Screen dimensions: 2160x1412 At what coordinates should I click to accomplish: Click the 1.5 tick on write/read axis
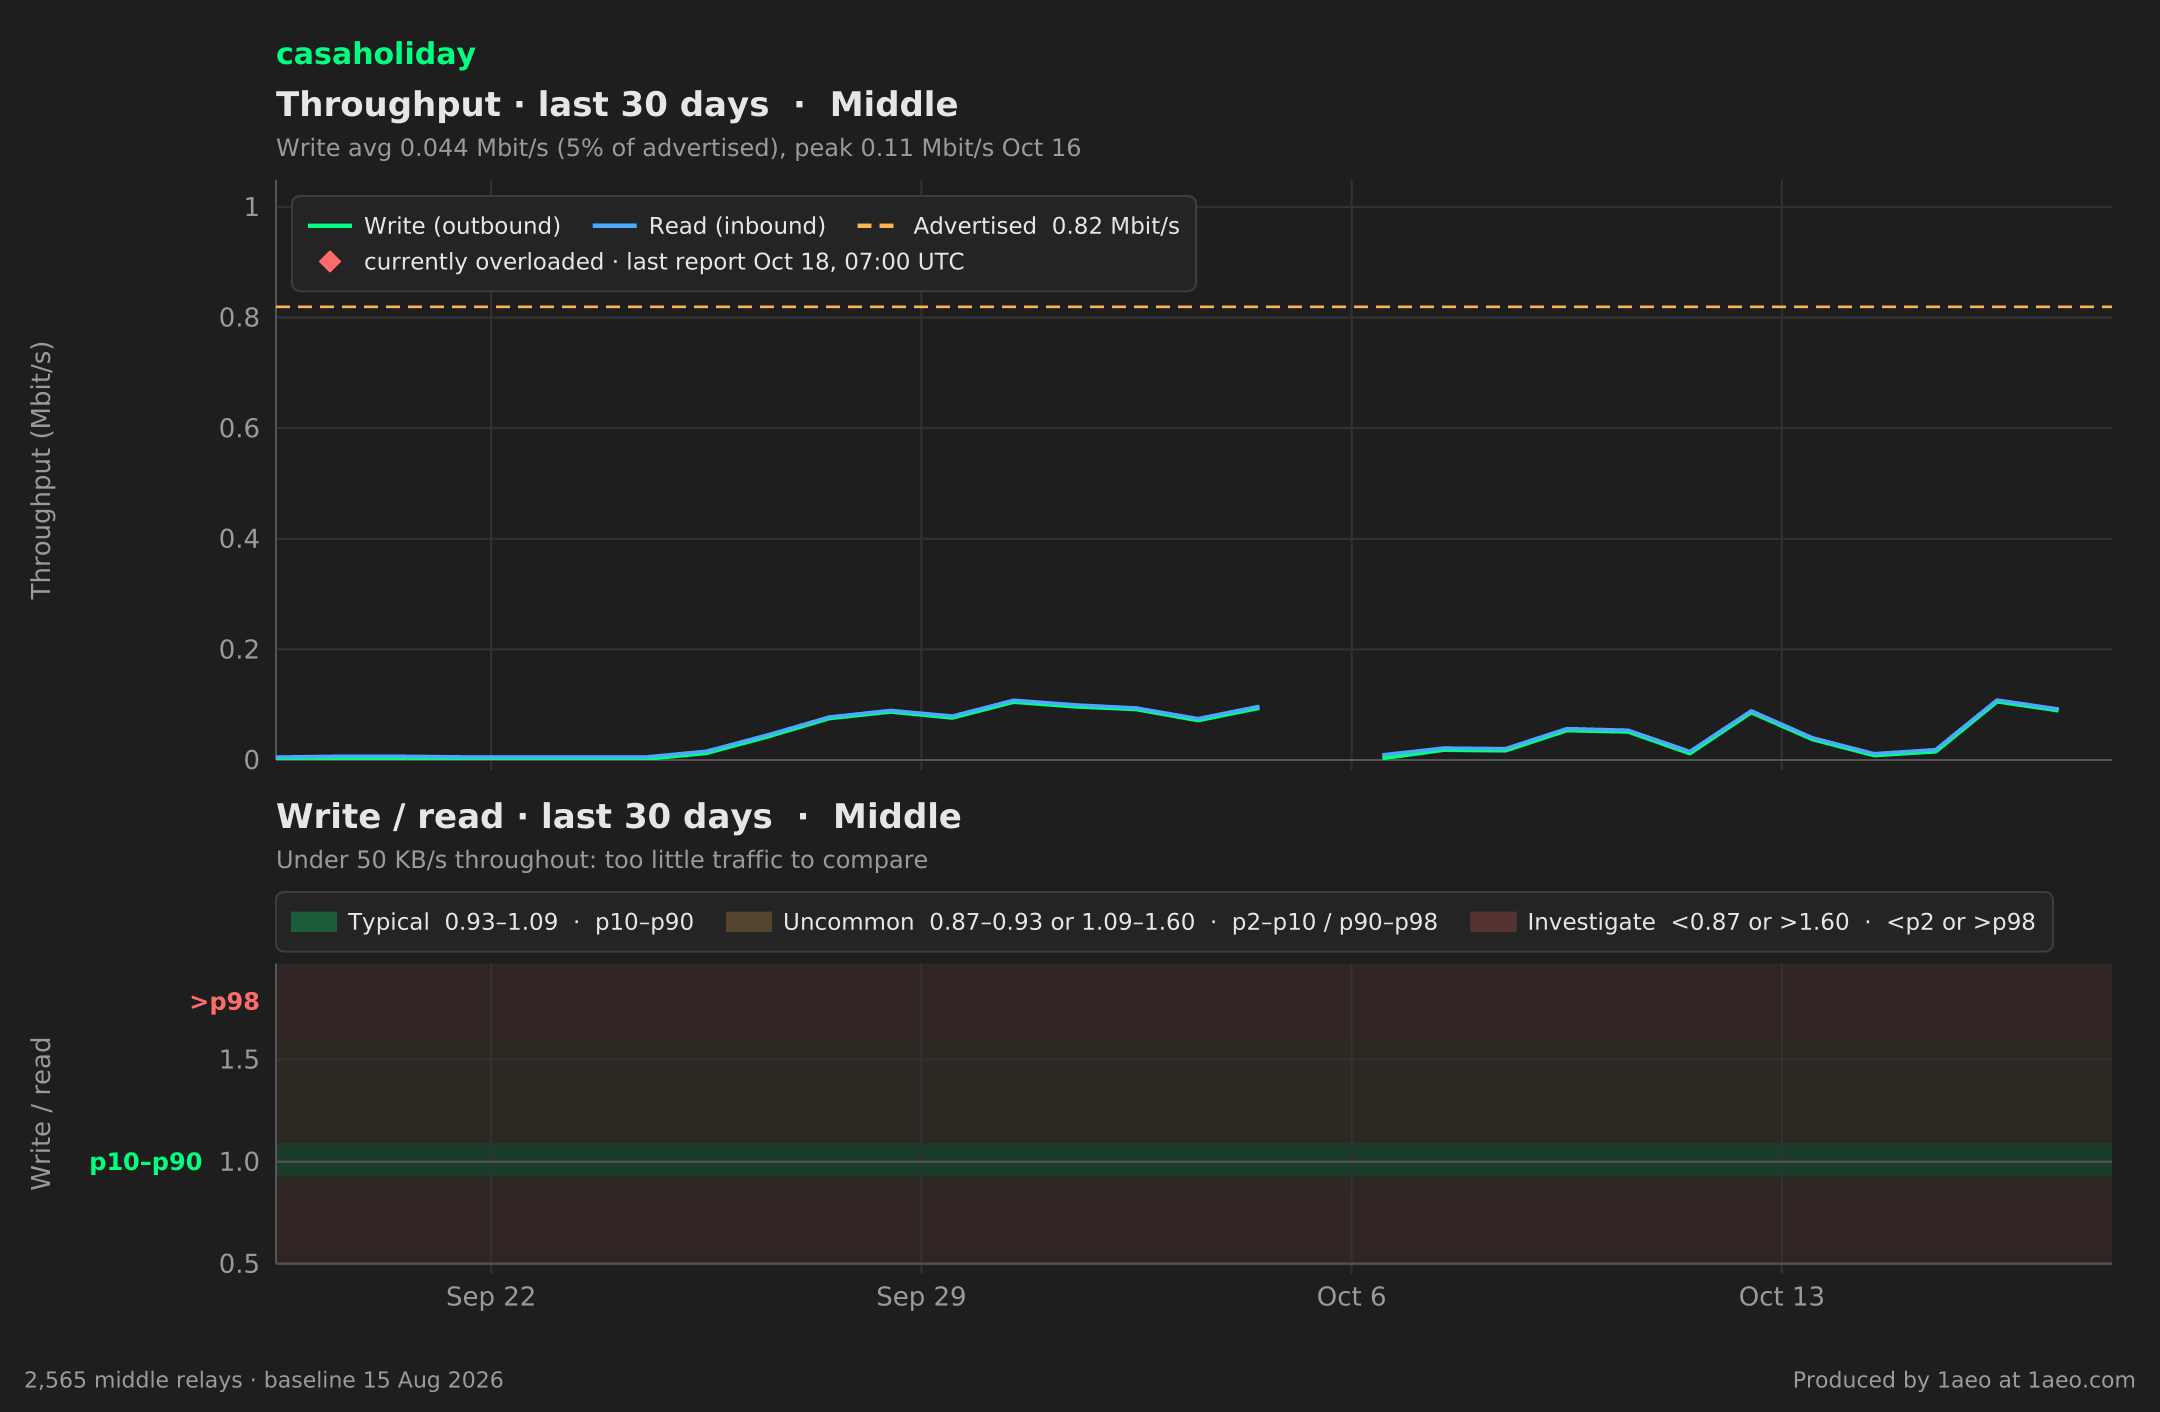[x=239, y=1060]
